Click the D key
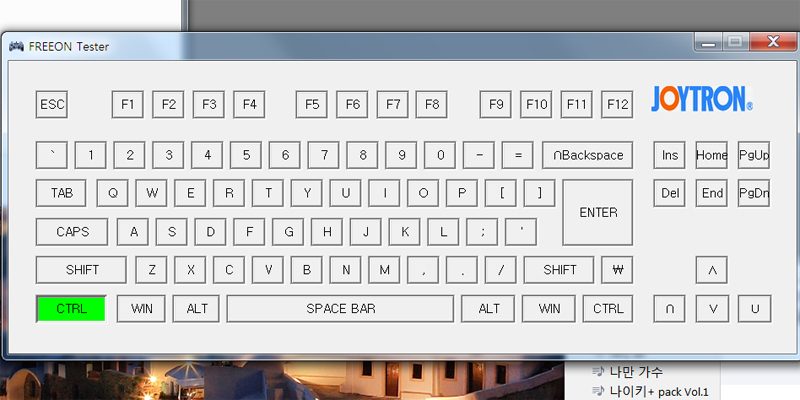Image resolution: width=800 pixels, height=400 pixels. click(210, 232)
